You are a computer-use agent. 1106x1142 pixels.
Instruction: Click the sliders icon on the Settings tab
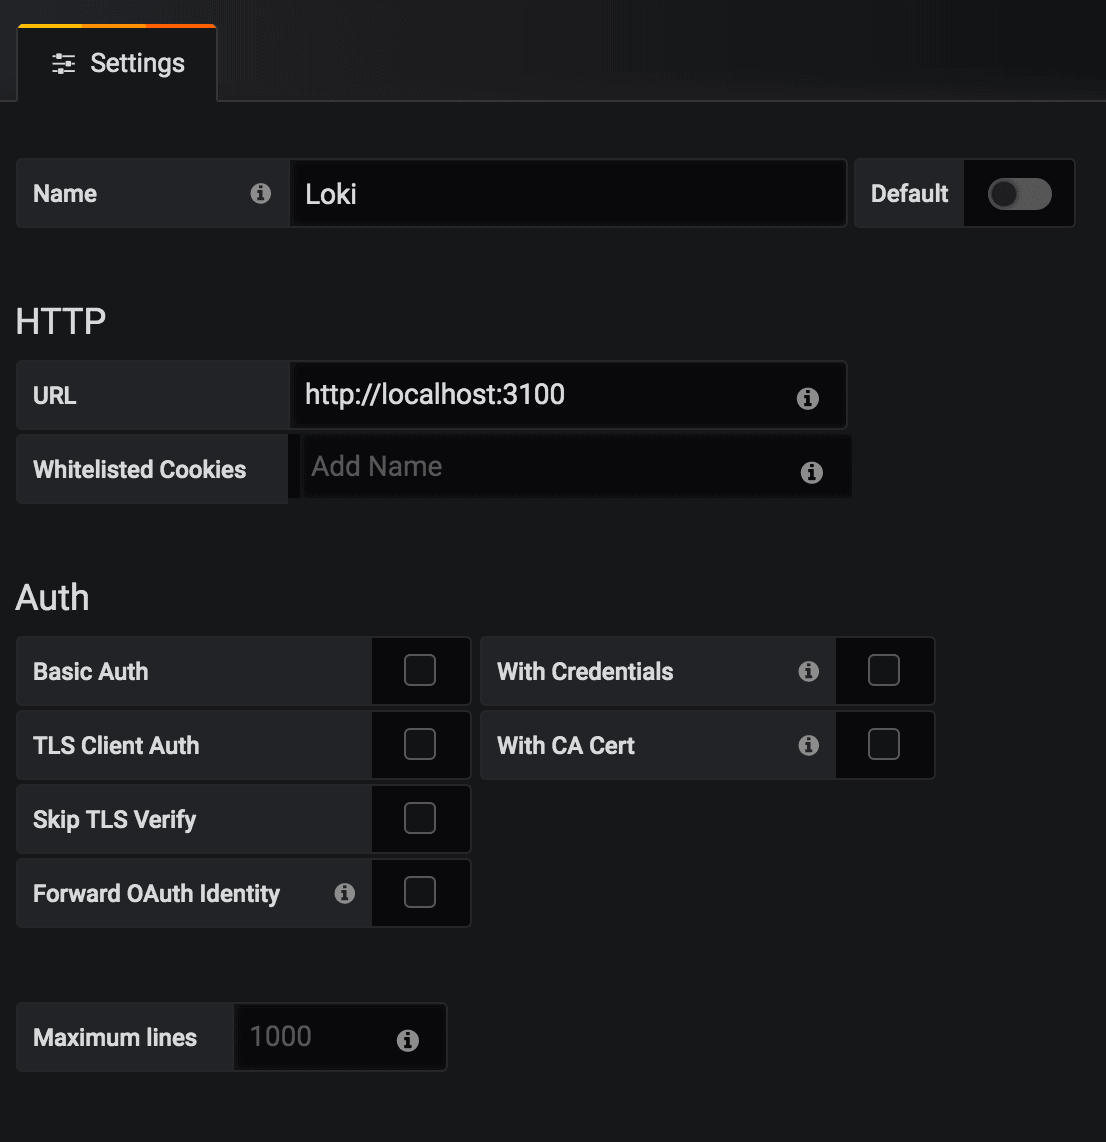64,64
